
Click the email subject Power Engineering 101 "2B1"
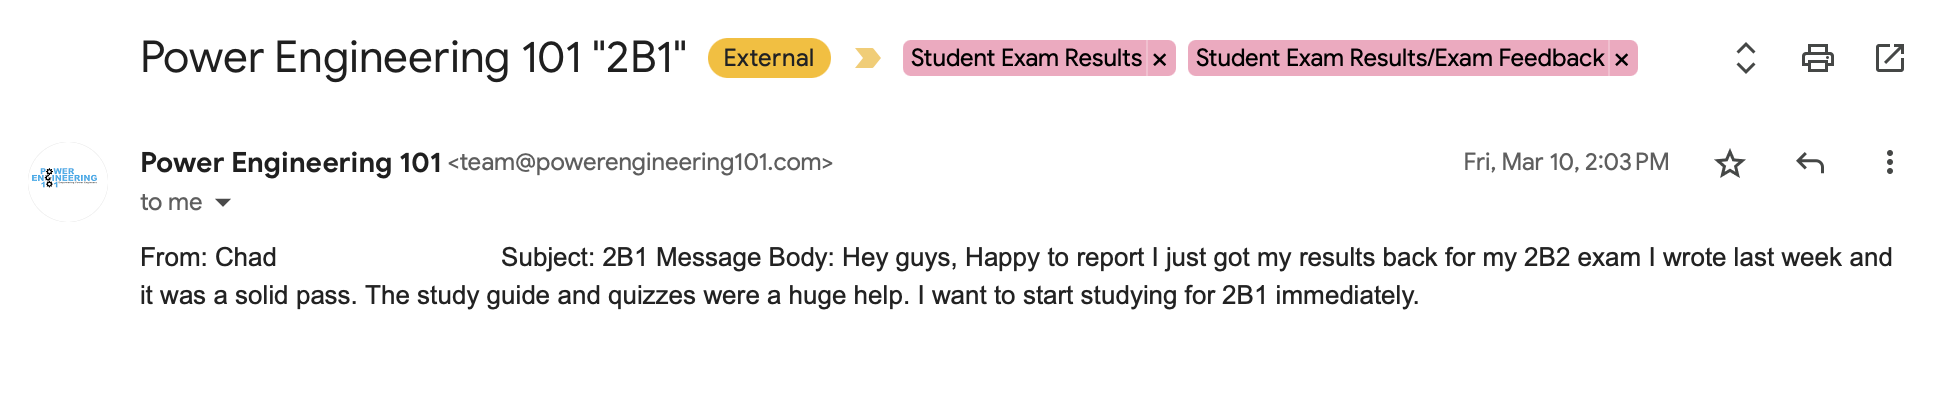pyautogui.click(x=412, y=58)
